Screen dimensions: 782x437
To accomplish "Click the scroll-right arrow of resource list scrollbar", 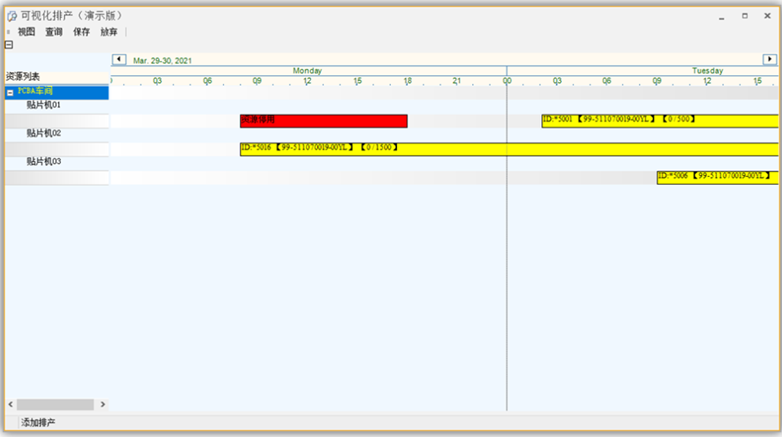I will point(102,405).
